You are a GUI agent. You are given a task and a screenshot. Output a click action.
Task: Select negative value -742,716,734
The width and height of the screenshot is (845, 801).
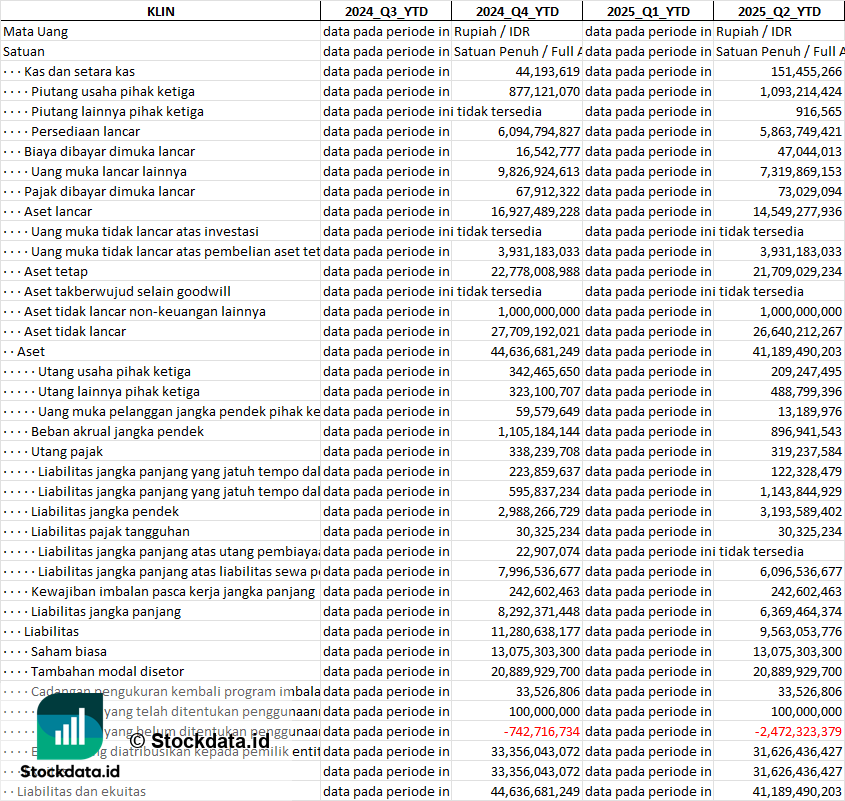(x=542, y=731)
